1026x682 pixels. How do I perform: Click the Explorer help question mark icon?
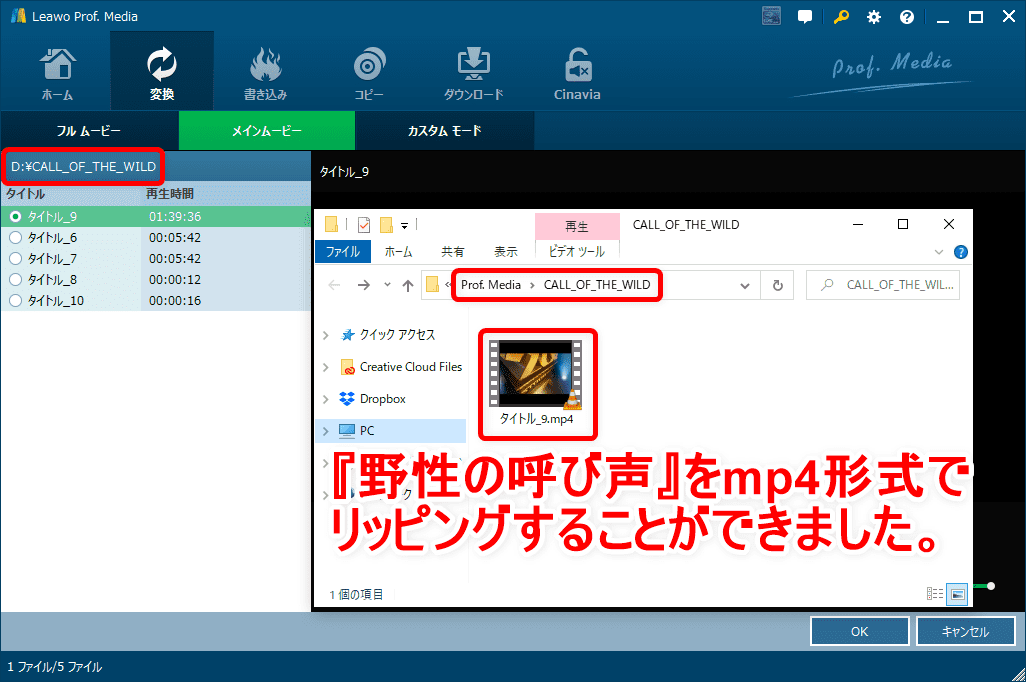960,252
